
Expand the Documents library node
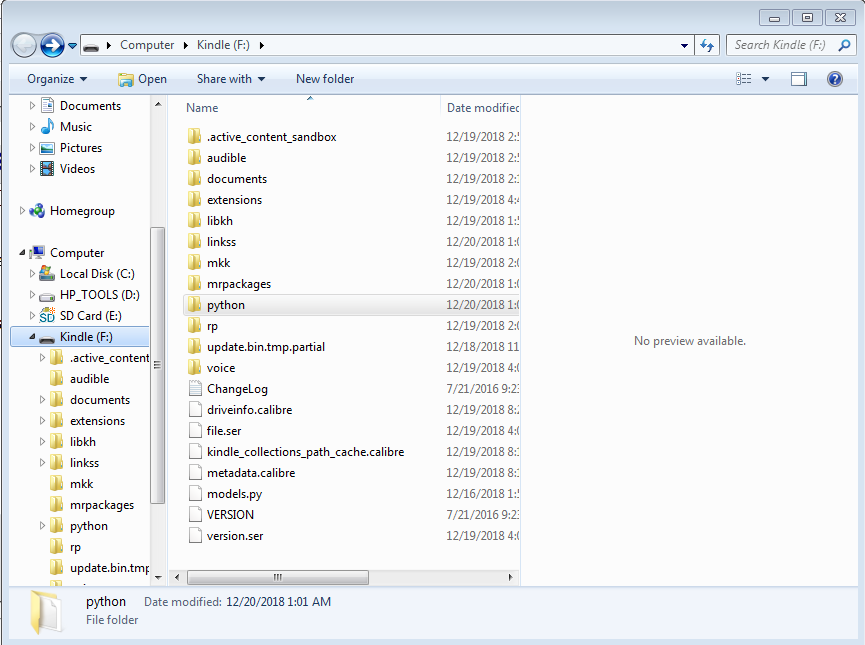coord(32,105)
